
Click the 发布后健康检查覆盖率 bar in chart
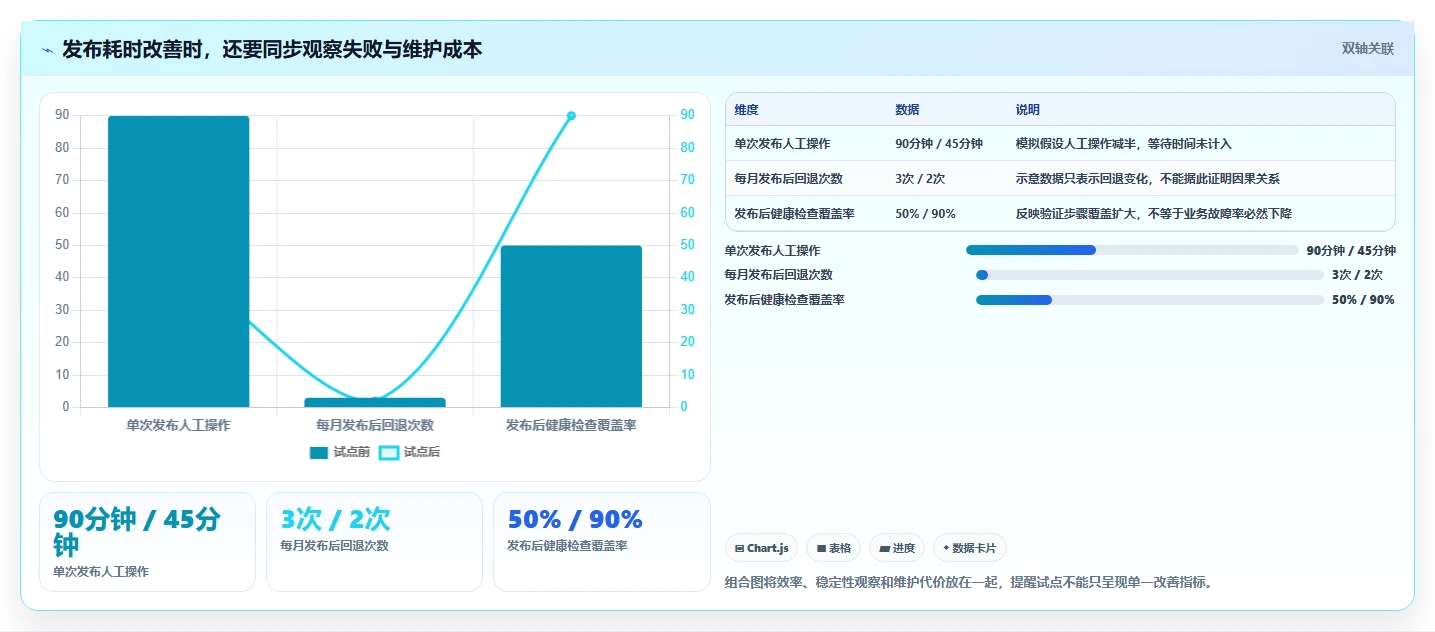[571, 326]
